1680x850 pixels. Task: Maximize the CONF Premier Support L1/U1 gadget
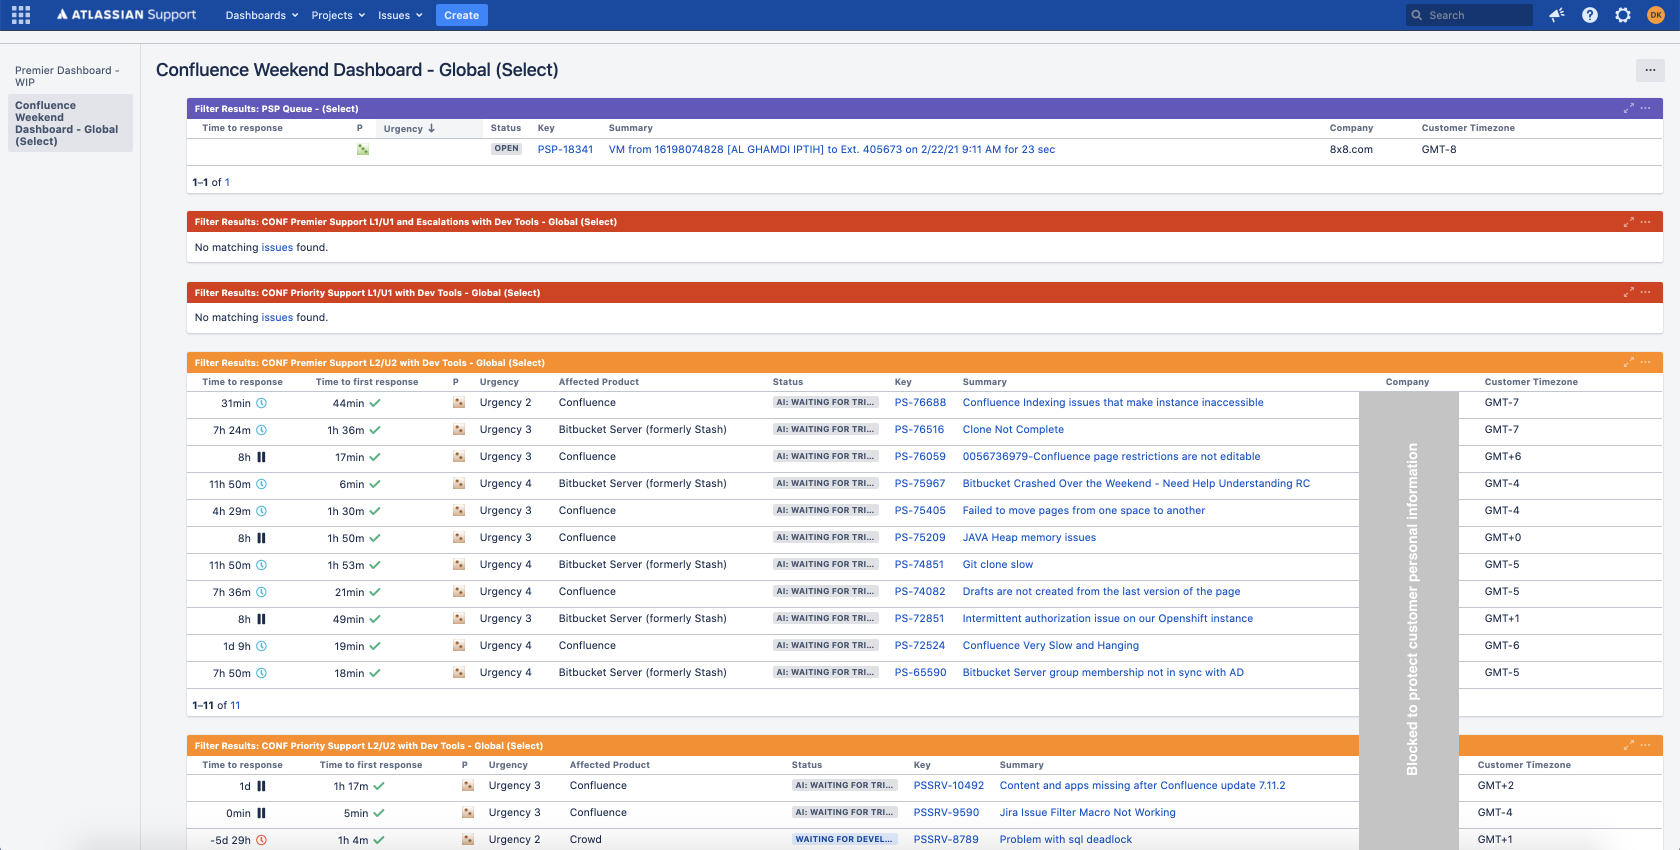tap(1628, 221)
